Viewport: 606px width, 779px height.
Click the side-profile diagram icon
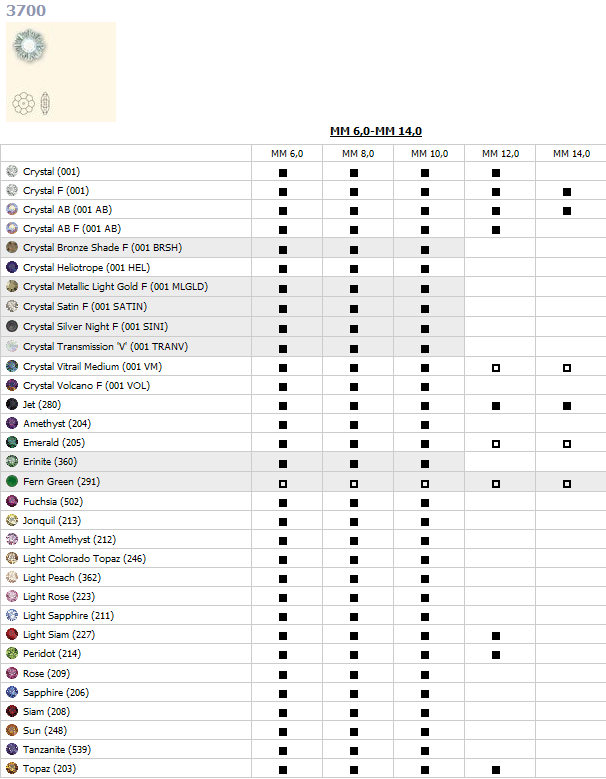coord(45,103)
